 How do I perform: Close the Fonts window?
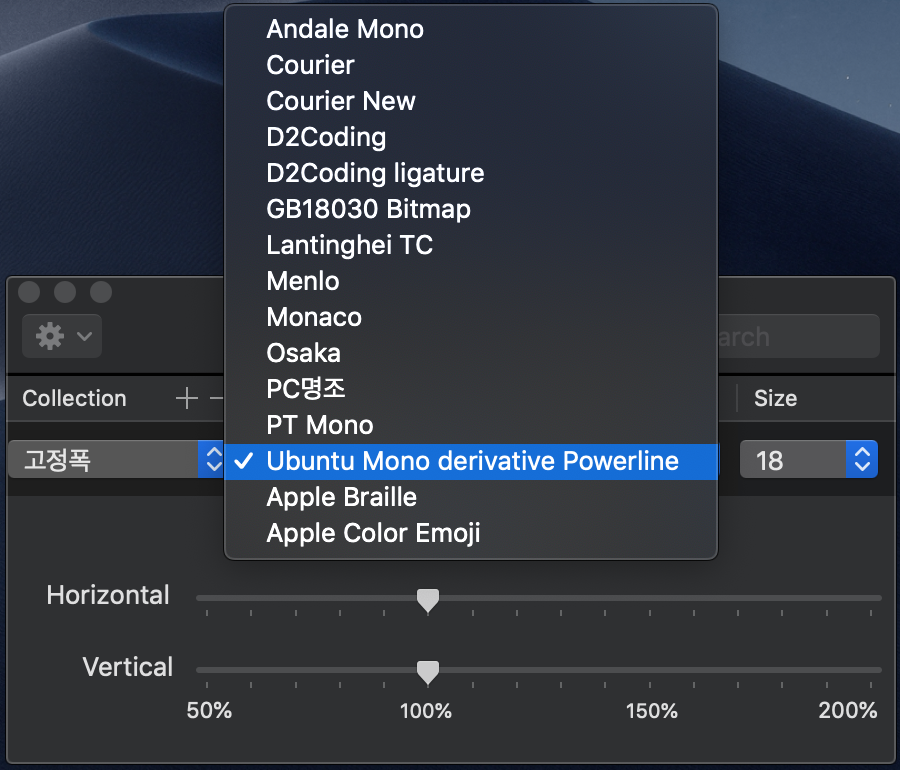(29, 291)
